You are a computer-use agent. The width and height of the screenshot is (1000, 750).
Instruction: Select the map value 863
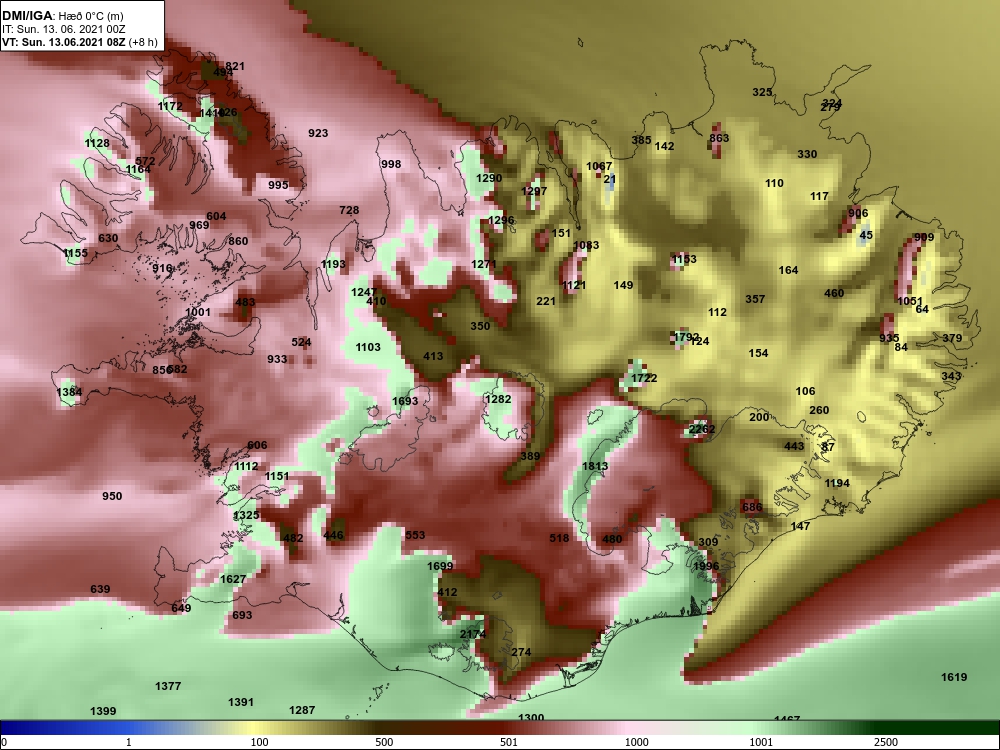point(719,138)
